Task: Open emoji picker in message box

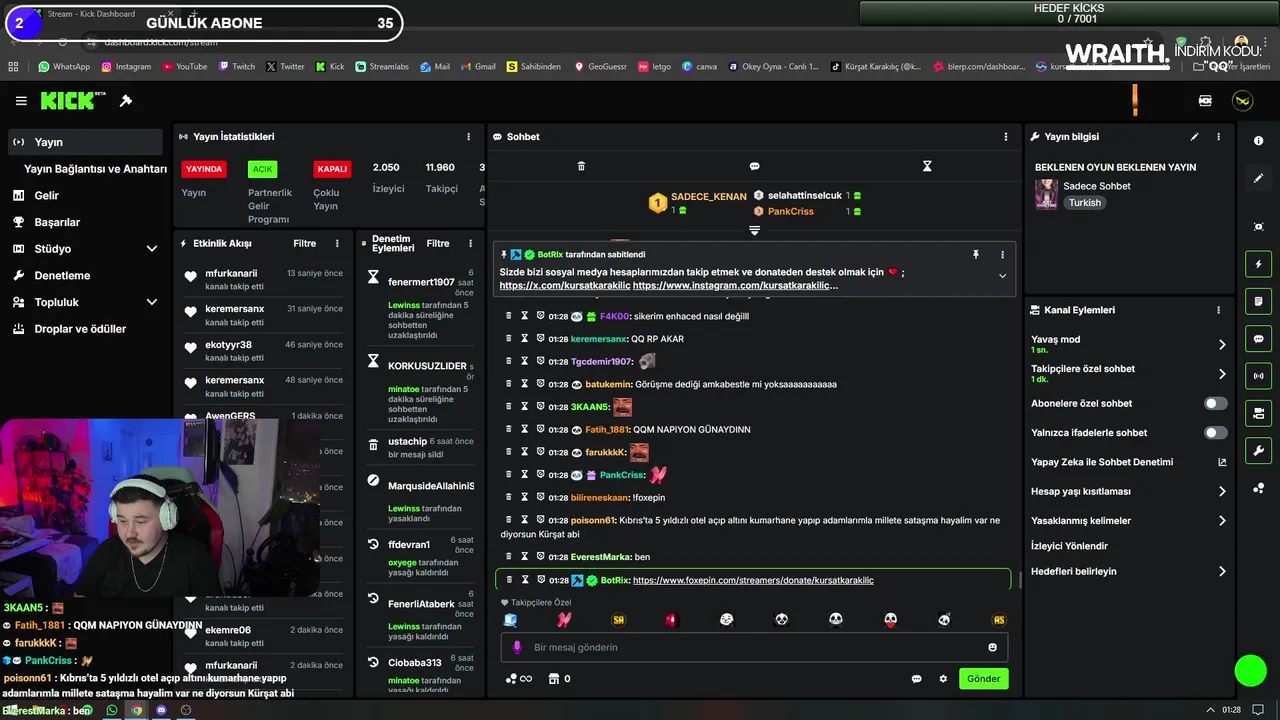Action: (x=992, y=647)
